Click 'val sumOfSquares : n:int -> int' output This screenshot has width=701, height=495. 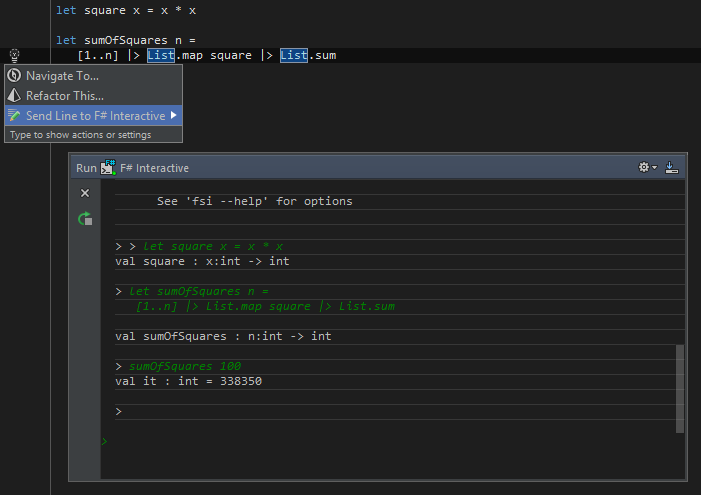click(223, 336)
